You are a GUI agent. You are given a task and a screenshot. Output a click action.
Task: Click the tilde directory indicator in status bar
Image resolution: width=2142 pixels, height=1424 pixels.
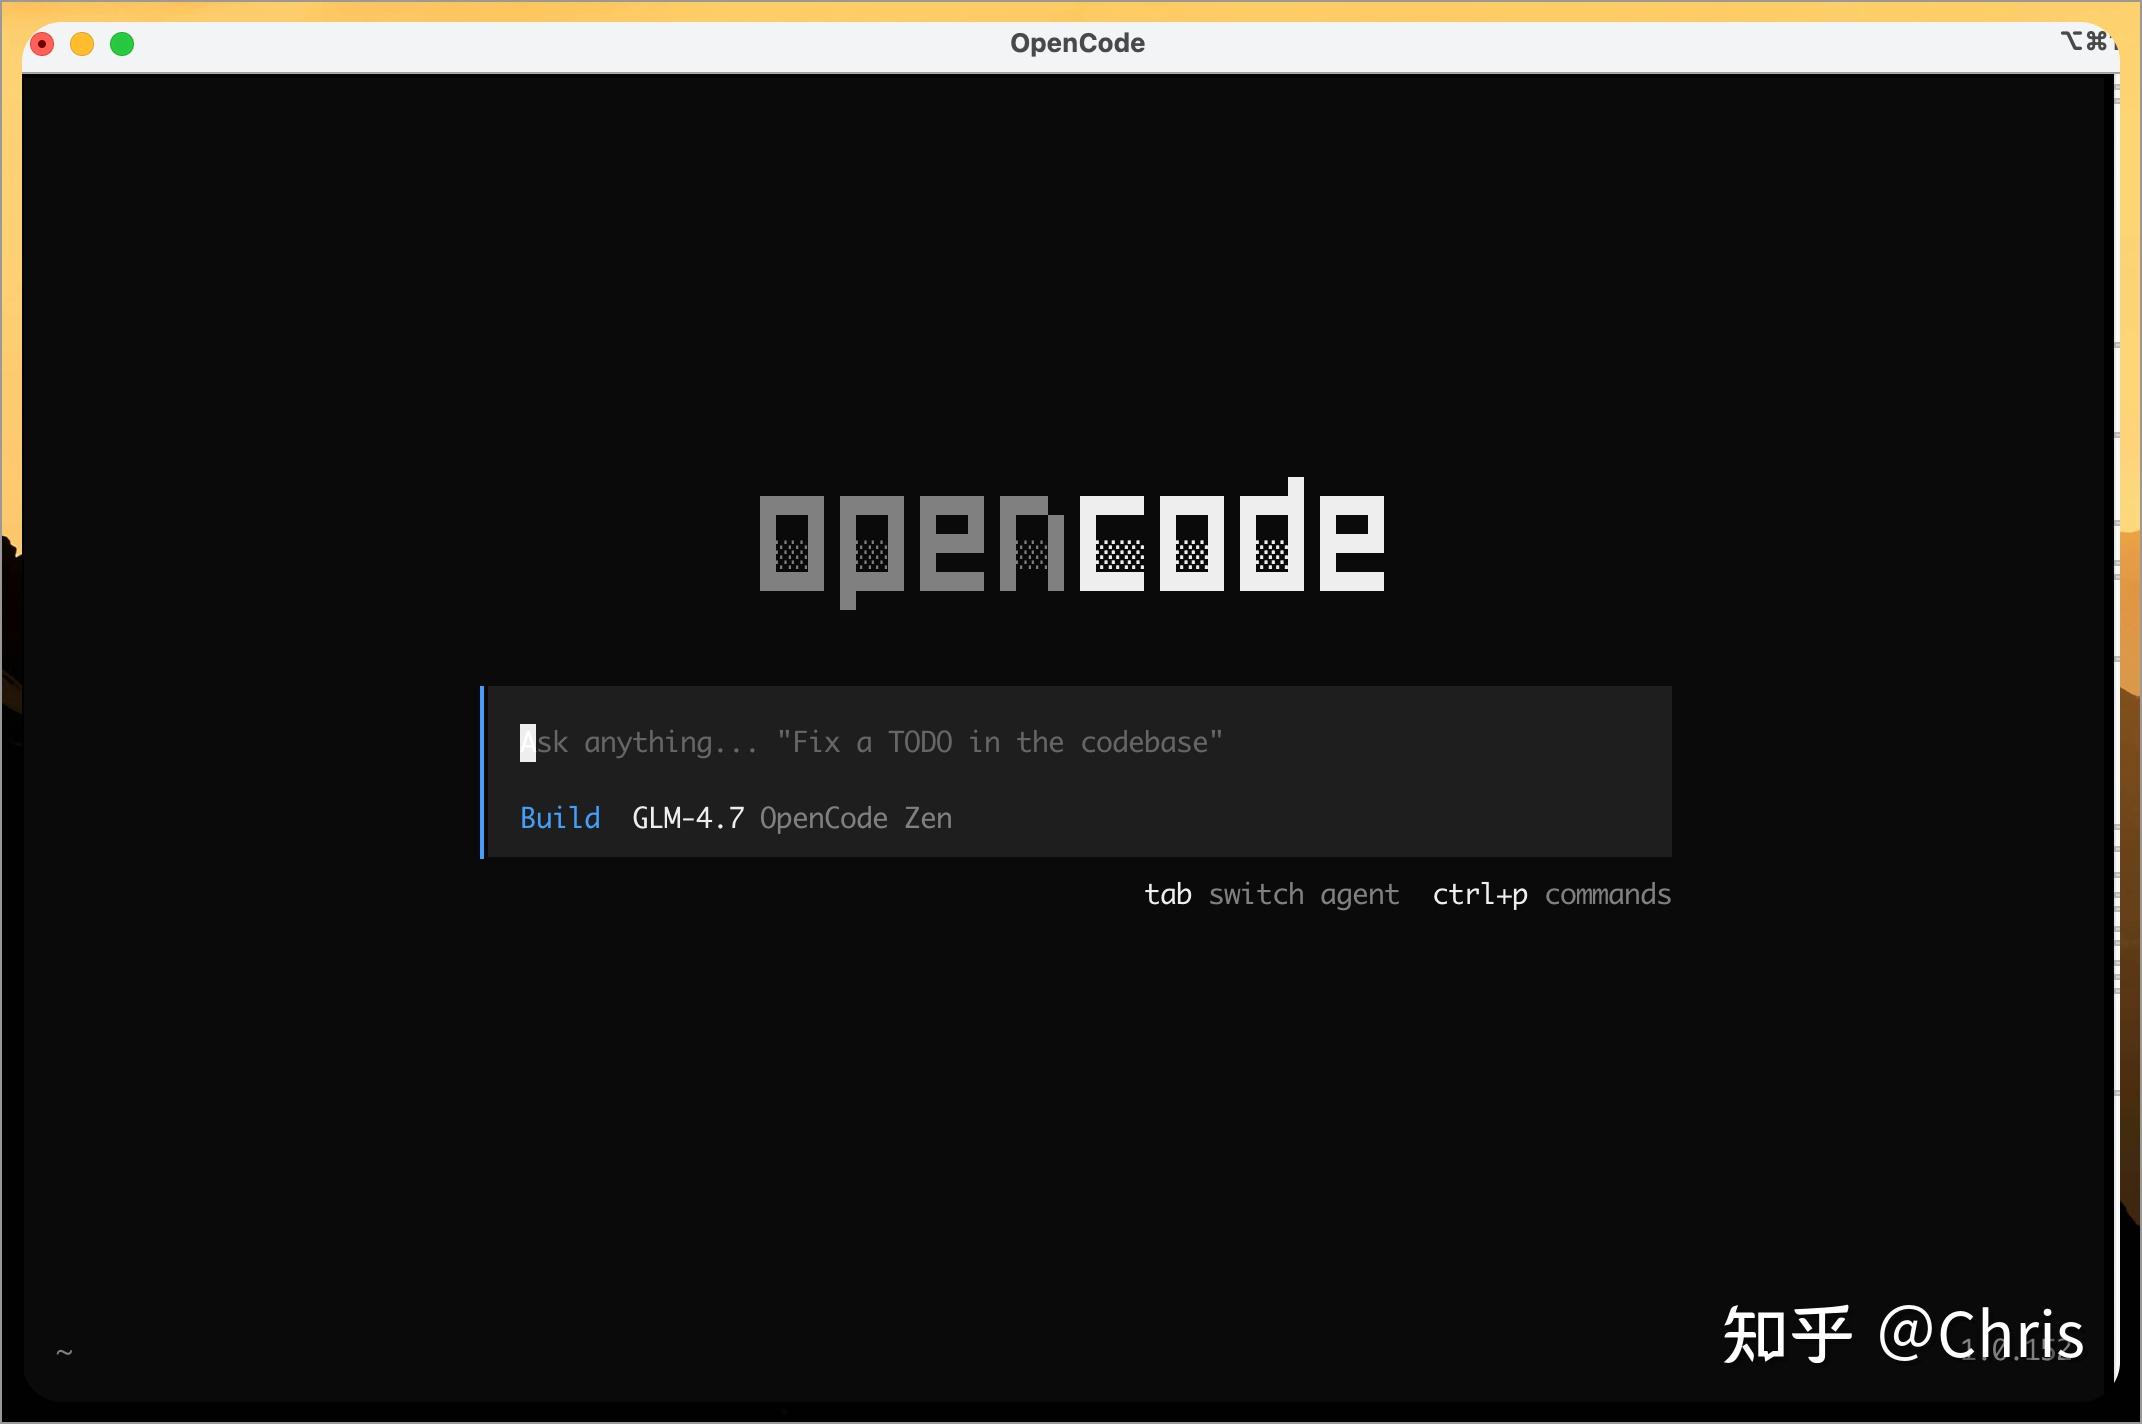pos(64,1352)
